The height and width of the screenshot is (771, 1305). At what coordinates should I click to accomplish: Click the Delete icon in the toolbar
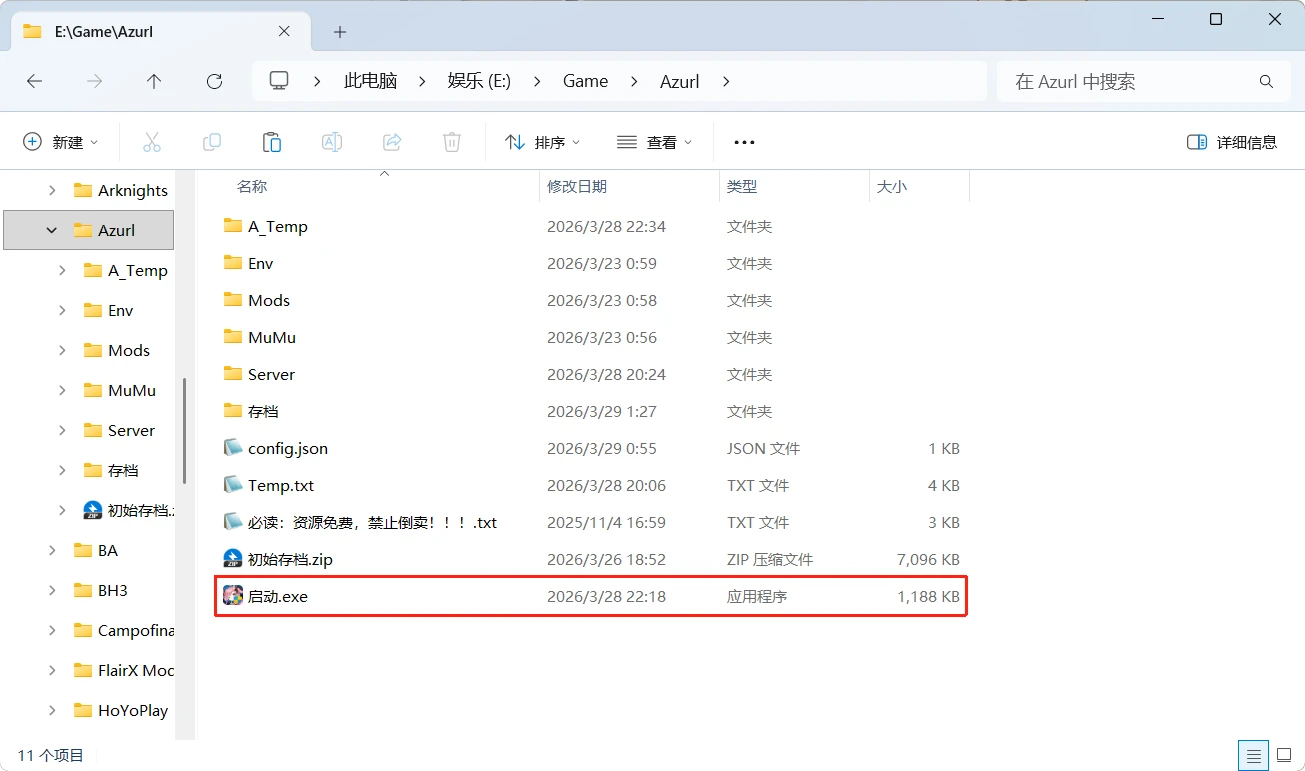[x=451, y=141]
